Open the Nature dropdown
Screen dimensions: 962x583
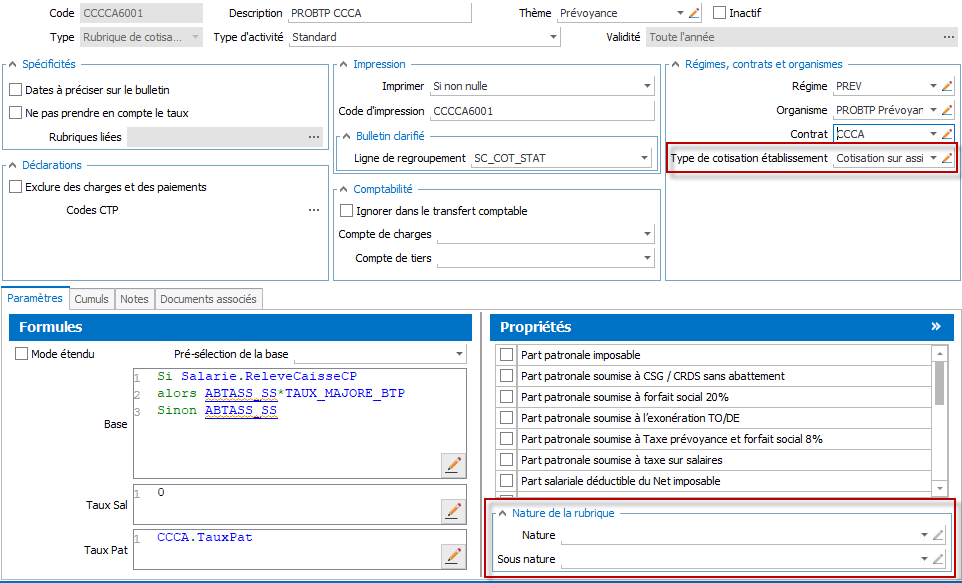pyautogui.click(x=924, y=535)
